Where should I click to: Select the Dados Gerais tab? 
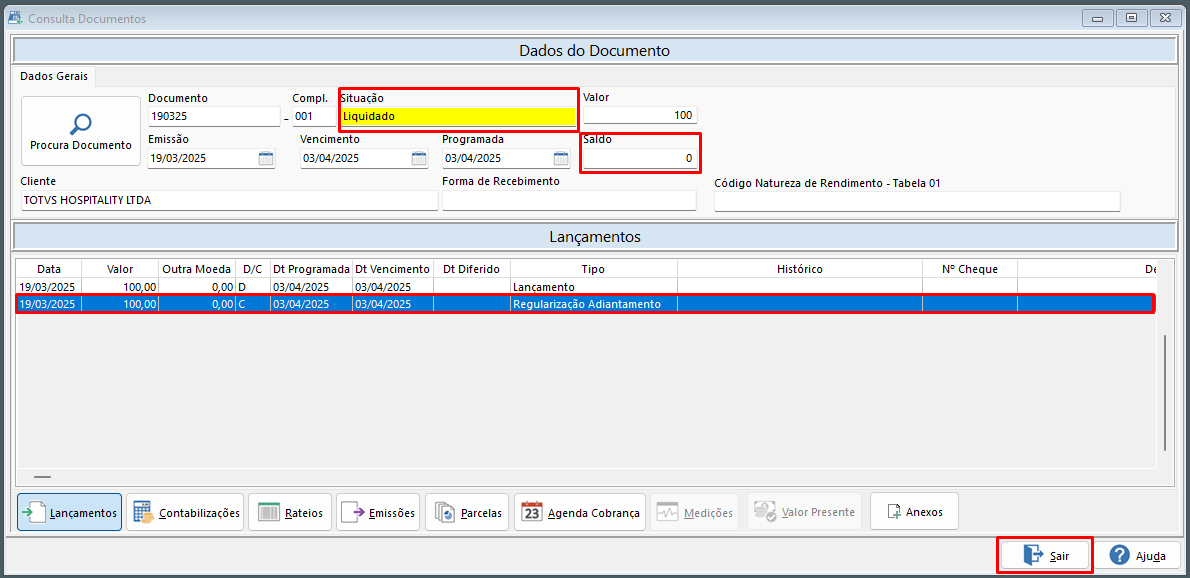(54, 77)
